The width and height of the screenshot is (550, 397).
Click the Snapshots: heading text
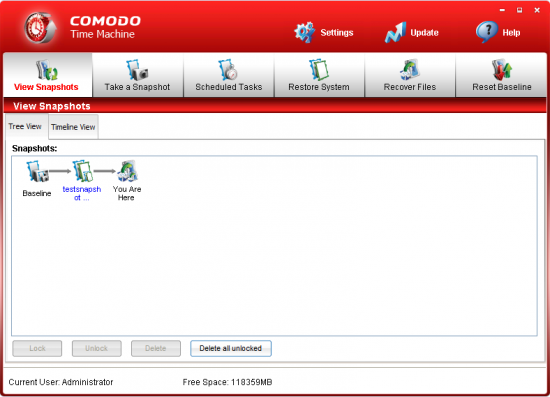click(x=34, y=148)
